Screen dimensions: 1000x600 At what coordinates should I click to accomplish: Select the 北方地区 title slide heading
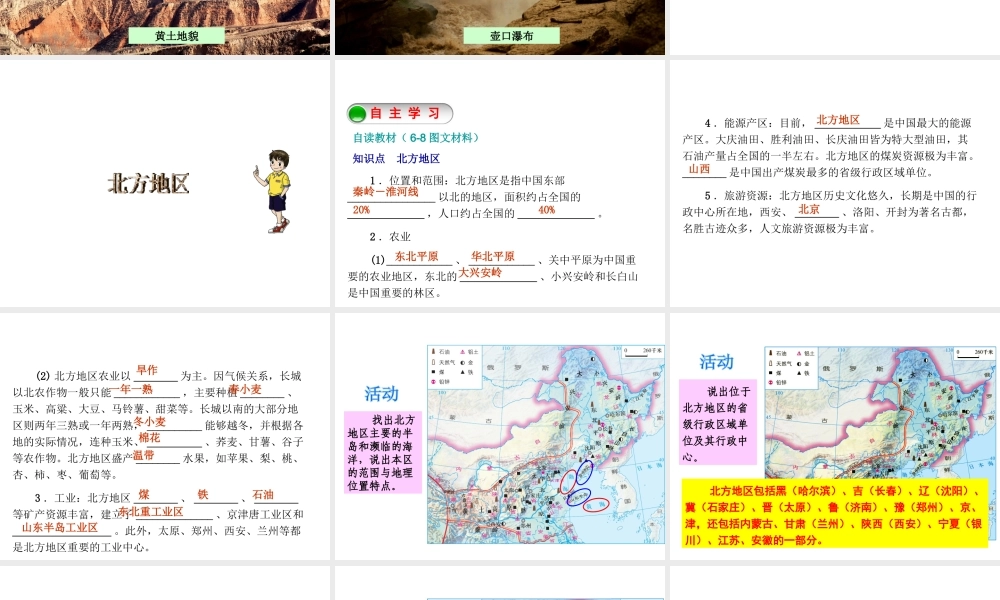pyautogui.click(x=149, y=183)
